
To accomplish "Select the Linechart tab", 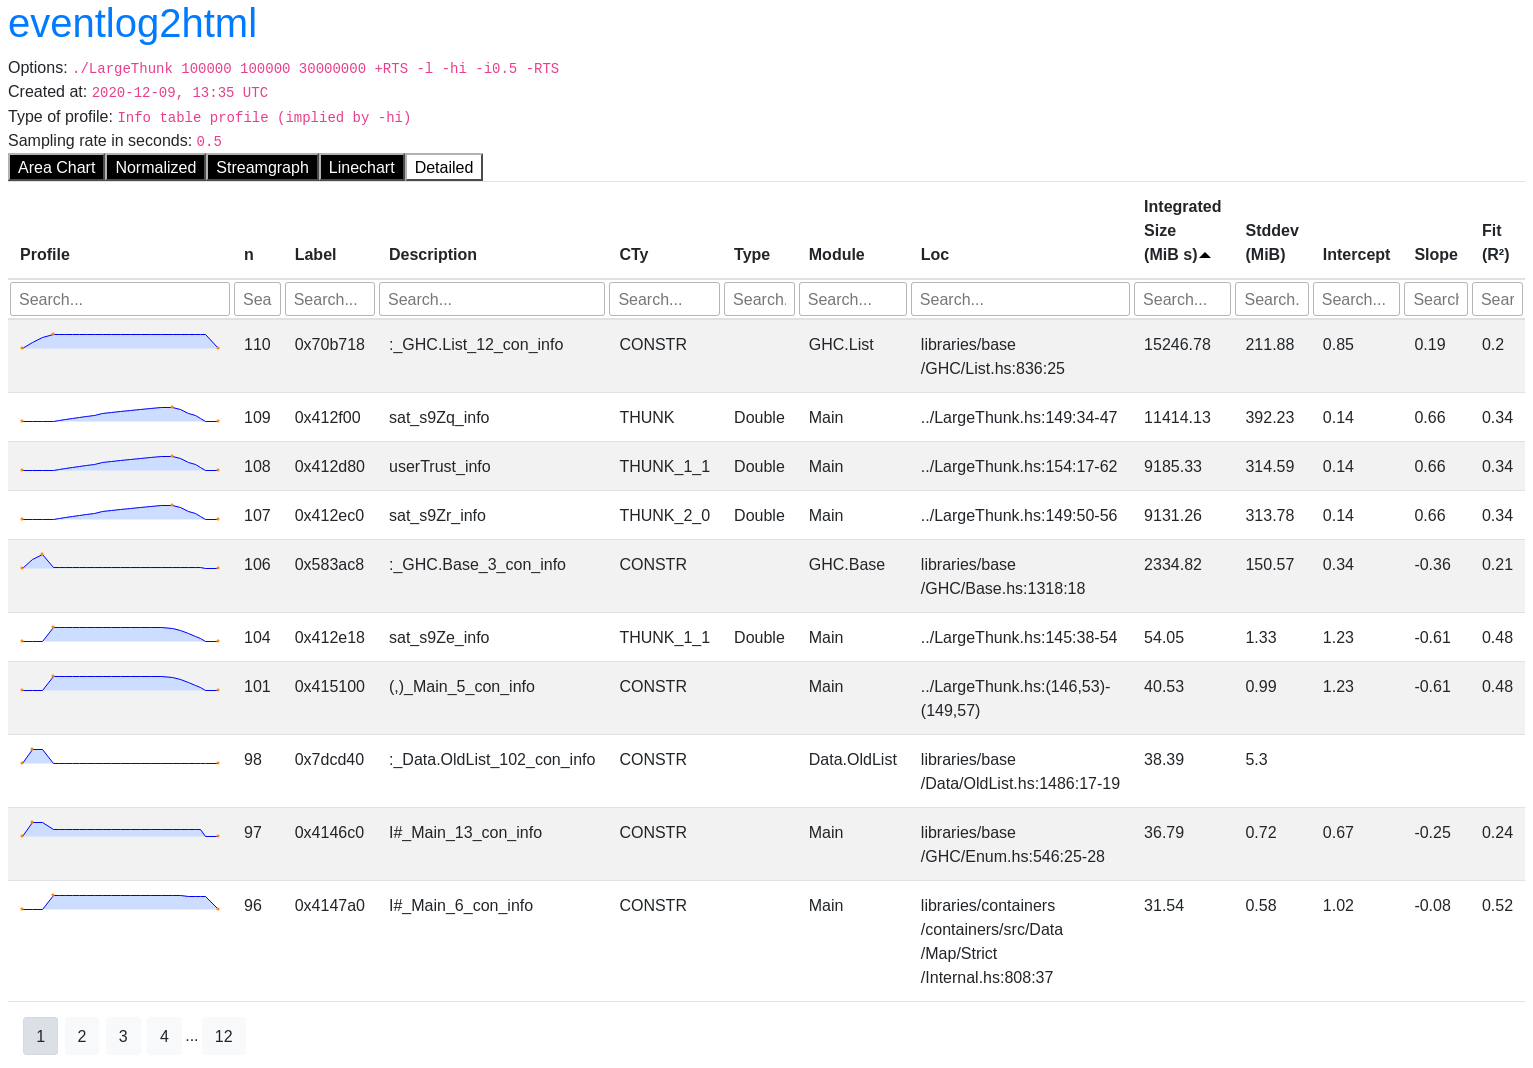I will 361,167.
